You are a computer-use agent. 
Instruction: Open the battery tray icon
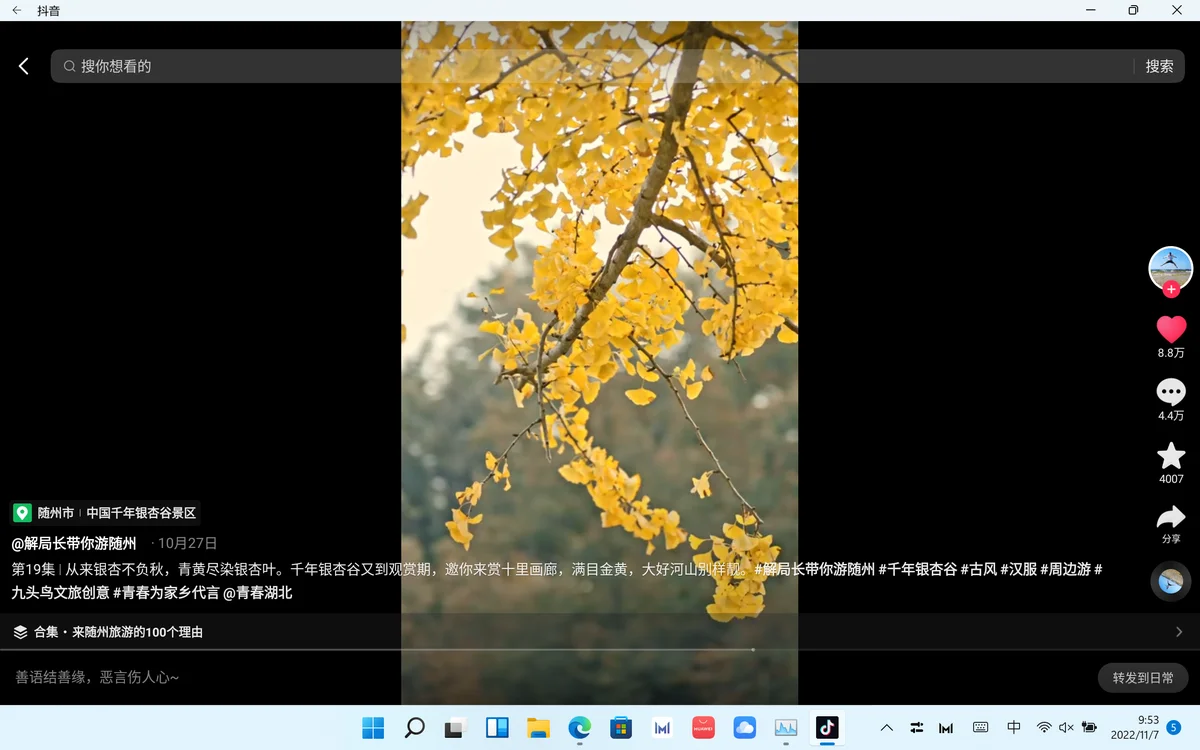[x=1089, y=728]
